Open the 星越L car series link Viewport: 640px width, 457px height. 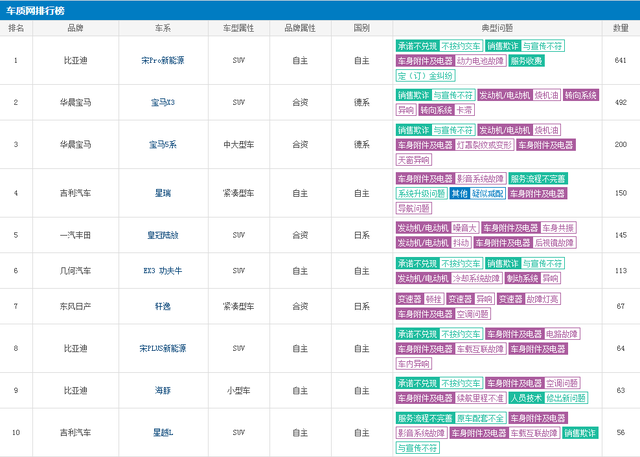point(163,433)
